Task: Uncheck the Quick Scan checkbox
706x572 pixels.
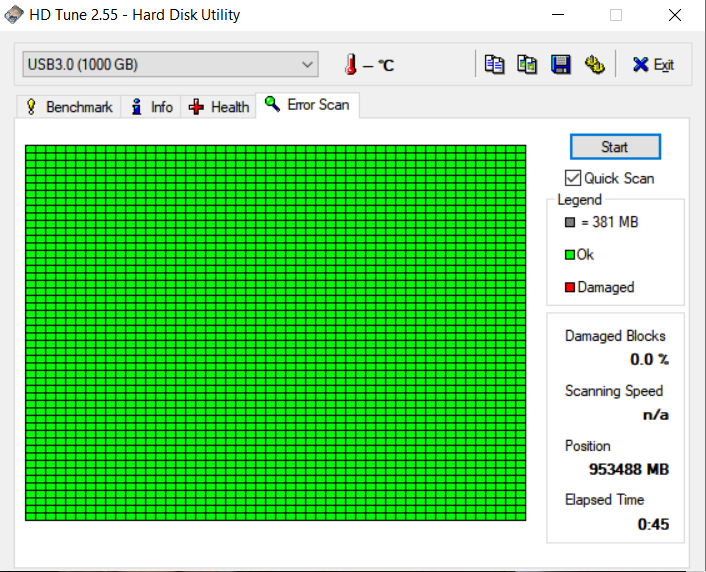Action: 572,178
